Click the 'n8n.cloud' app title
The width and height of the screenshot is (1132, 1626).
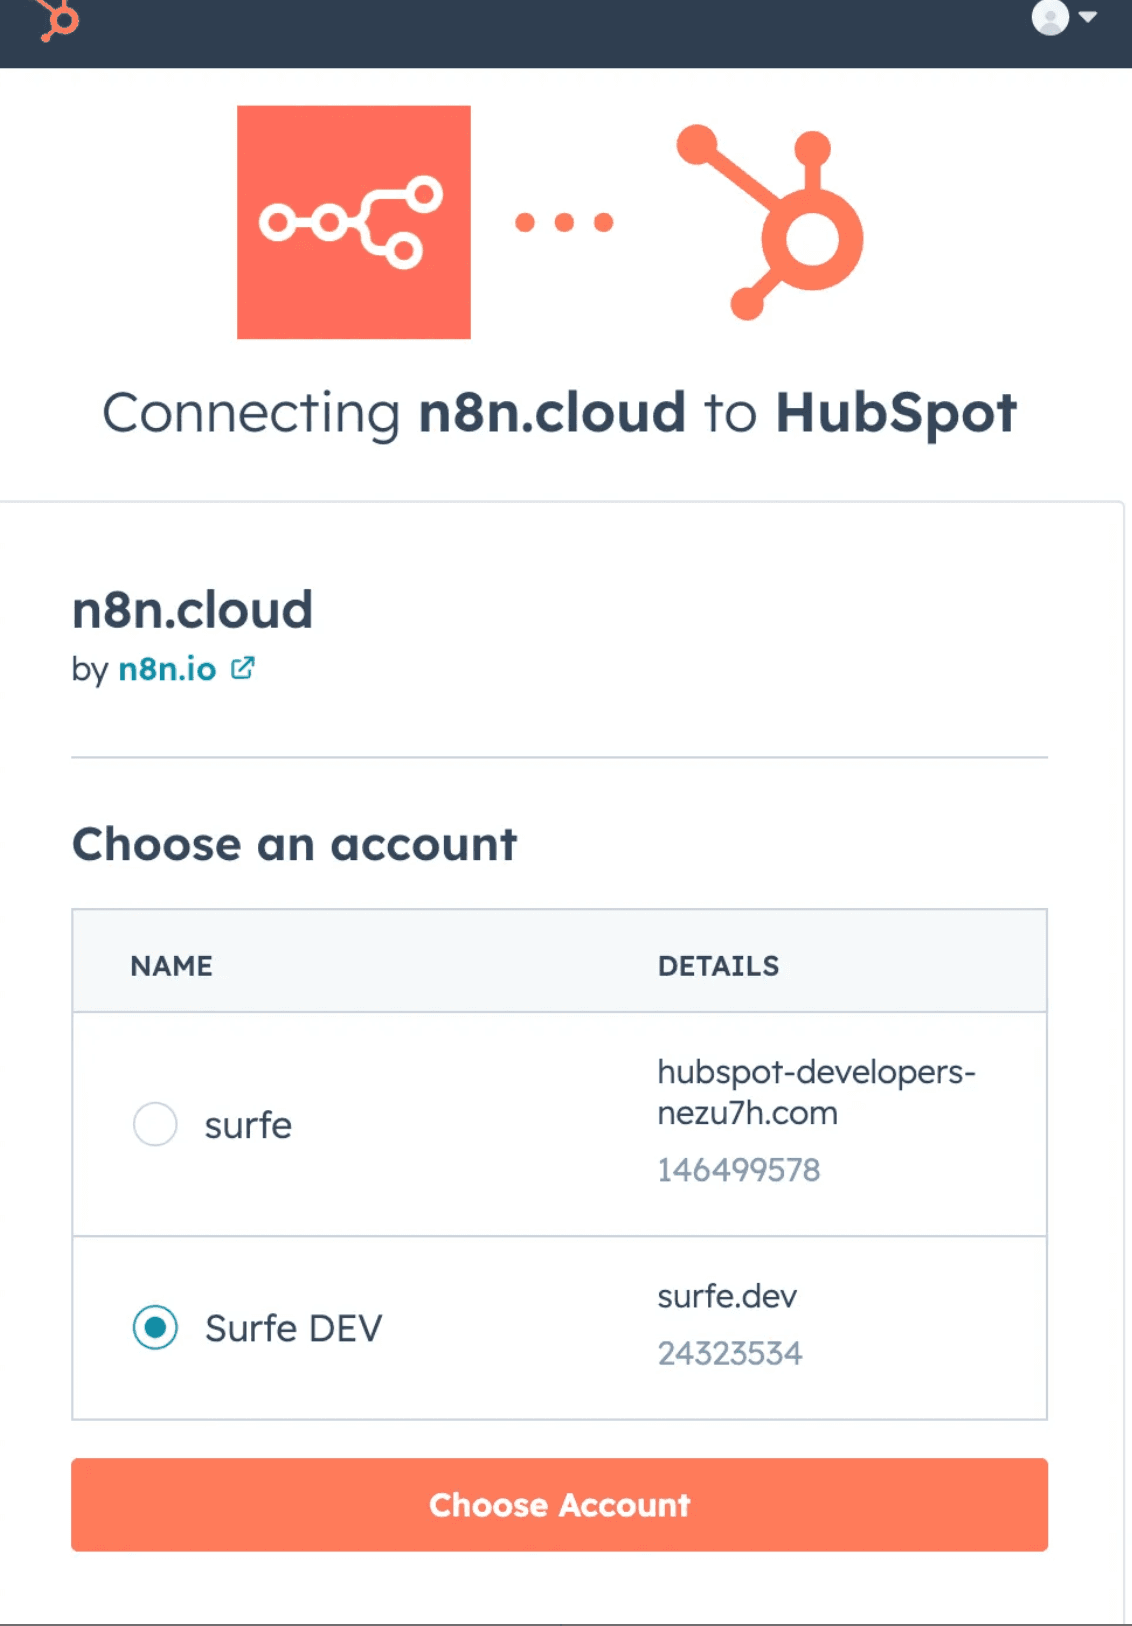[193, 610]
